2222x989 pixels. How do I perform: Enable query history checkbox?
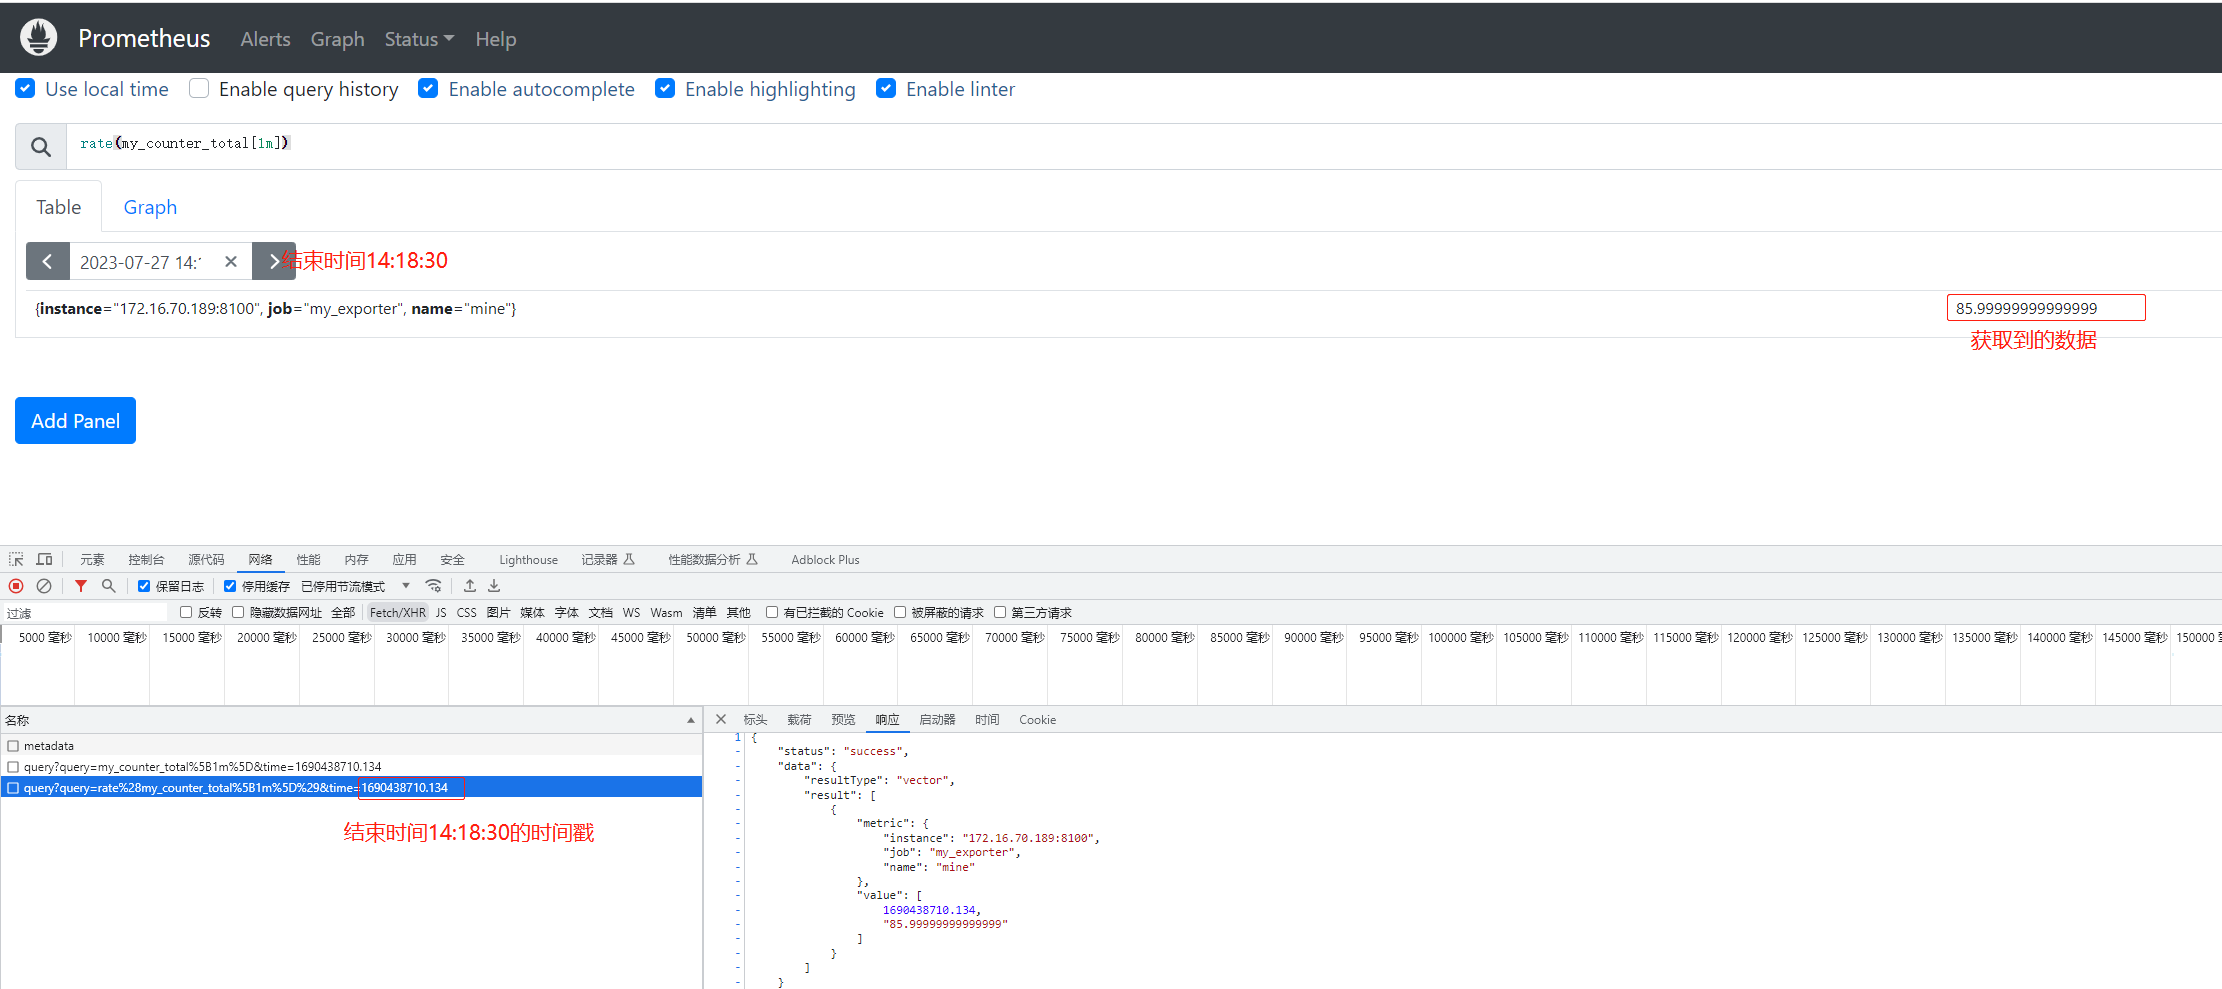(x=199, y=88)
